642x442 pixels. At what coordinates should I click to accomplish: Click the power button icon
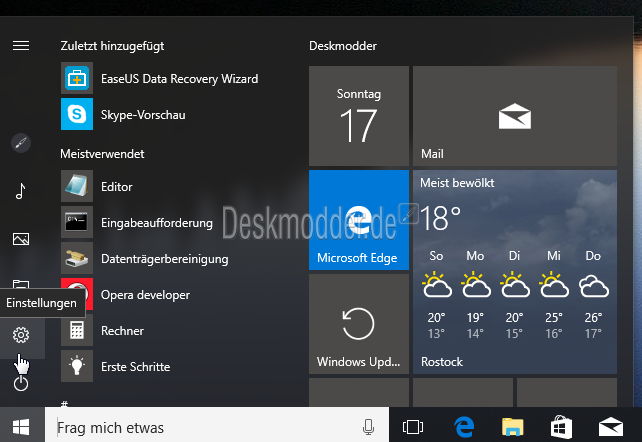click(x=21, y=383)
